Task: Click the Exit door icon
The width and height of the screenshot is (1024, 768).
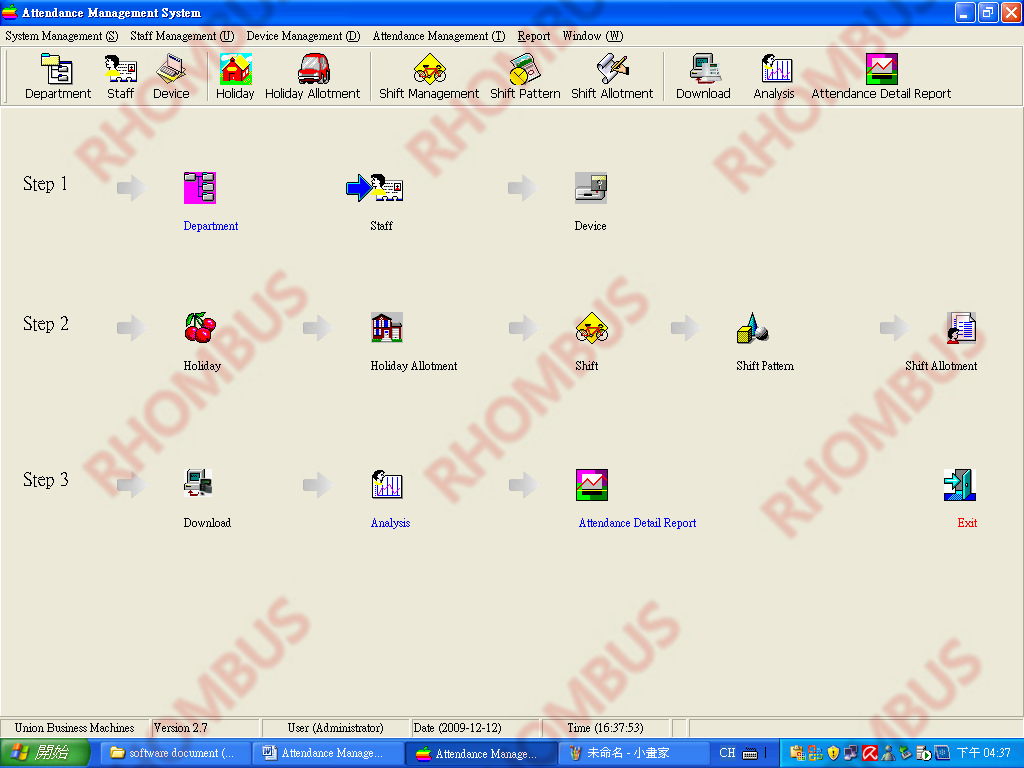Action: [x=959, y=484]
